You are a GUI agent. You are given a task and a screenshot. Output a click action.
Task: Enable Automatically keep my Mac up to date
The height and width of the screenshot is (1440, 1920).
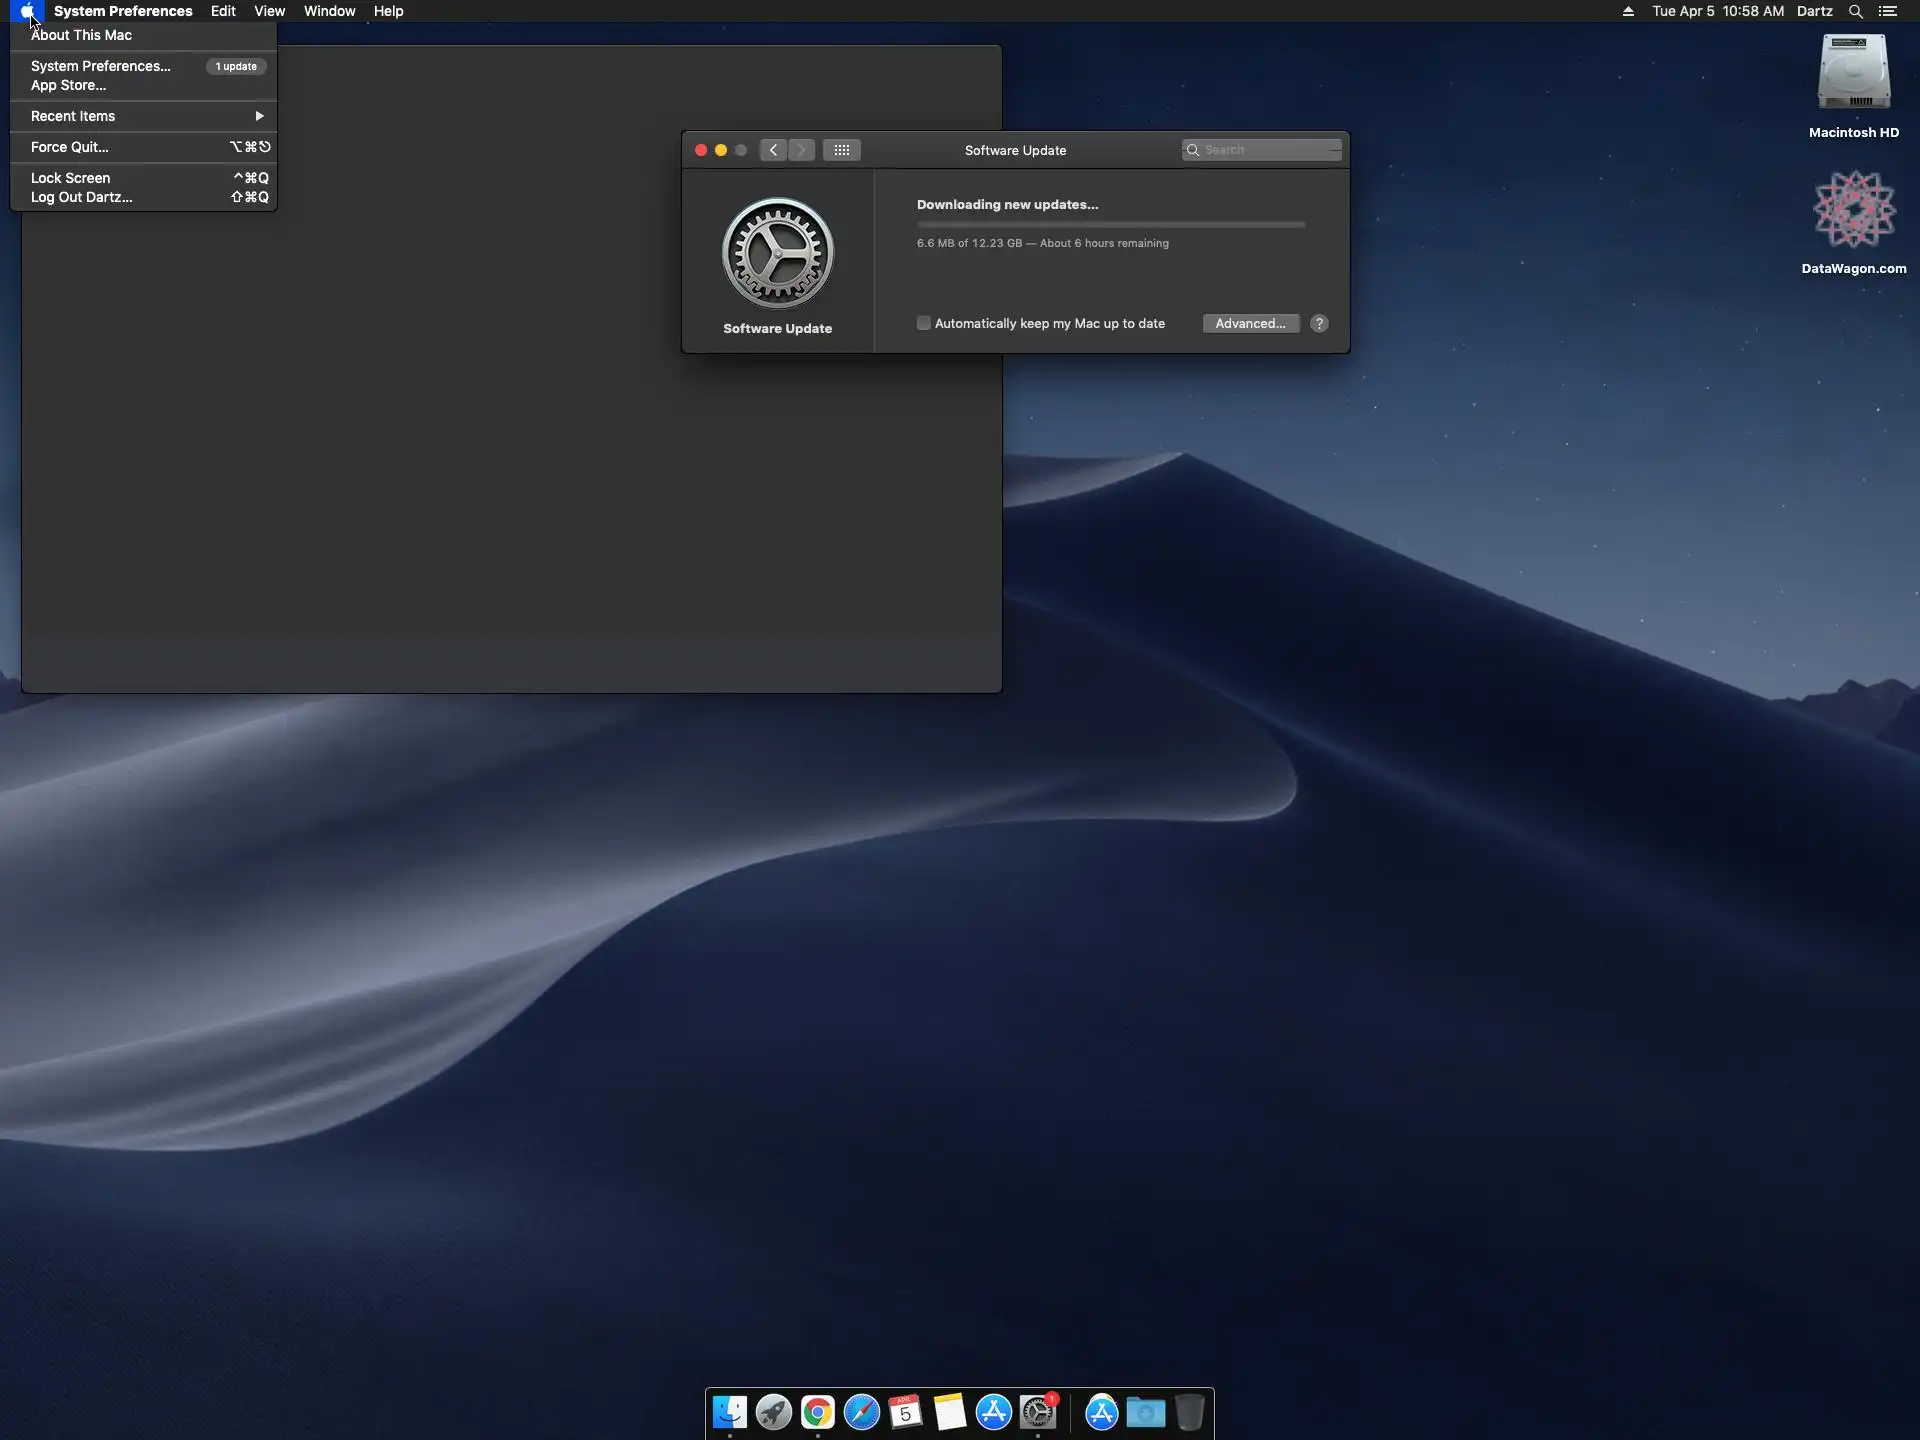[924, 323]
